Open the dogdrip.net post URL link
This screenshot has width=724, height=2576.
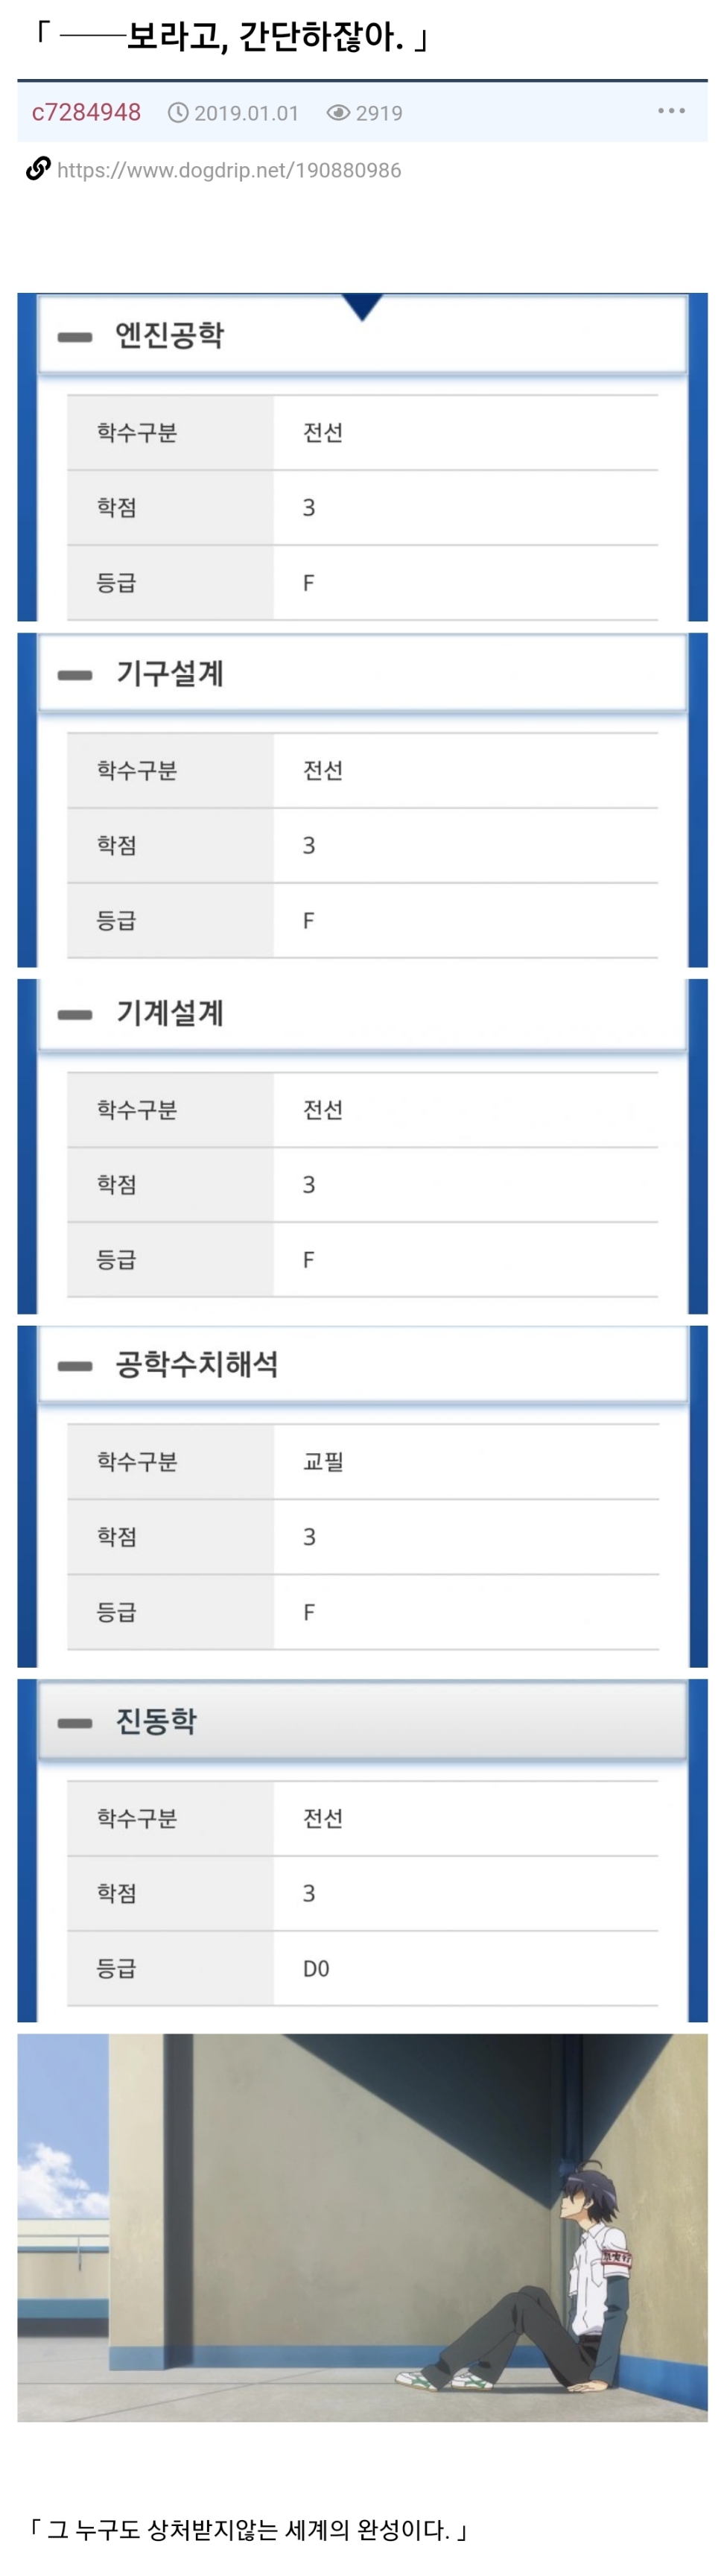(x=229, y=170)
